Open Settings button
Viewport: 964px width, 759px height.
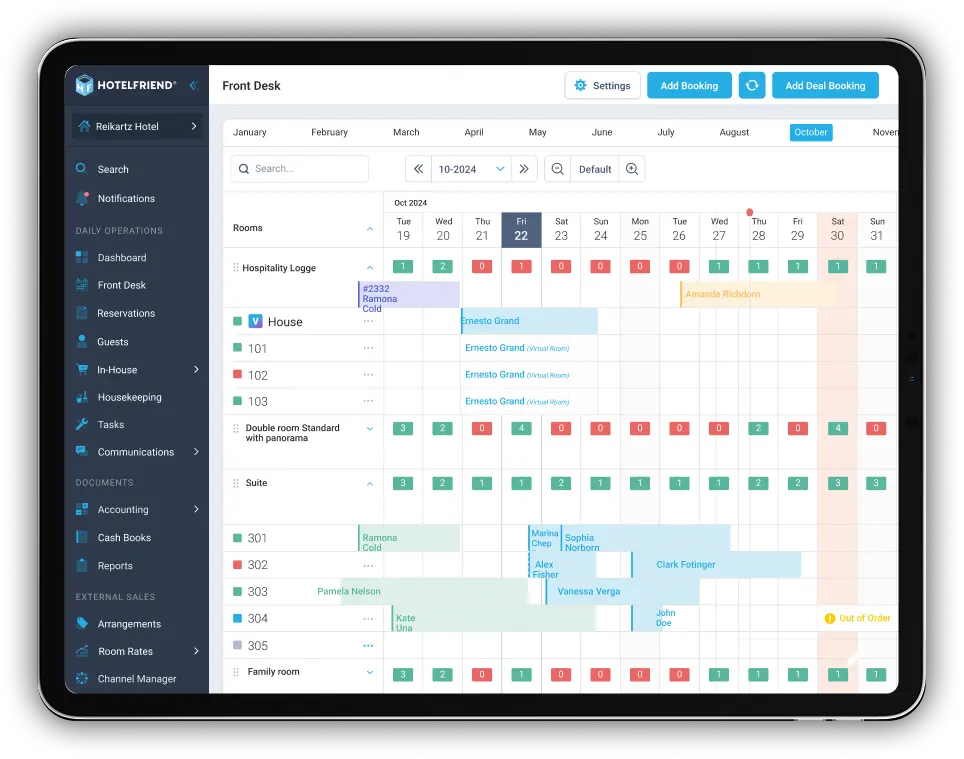pos(602,85)
